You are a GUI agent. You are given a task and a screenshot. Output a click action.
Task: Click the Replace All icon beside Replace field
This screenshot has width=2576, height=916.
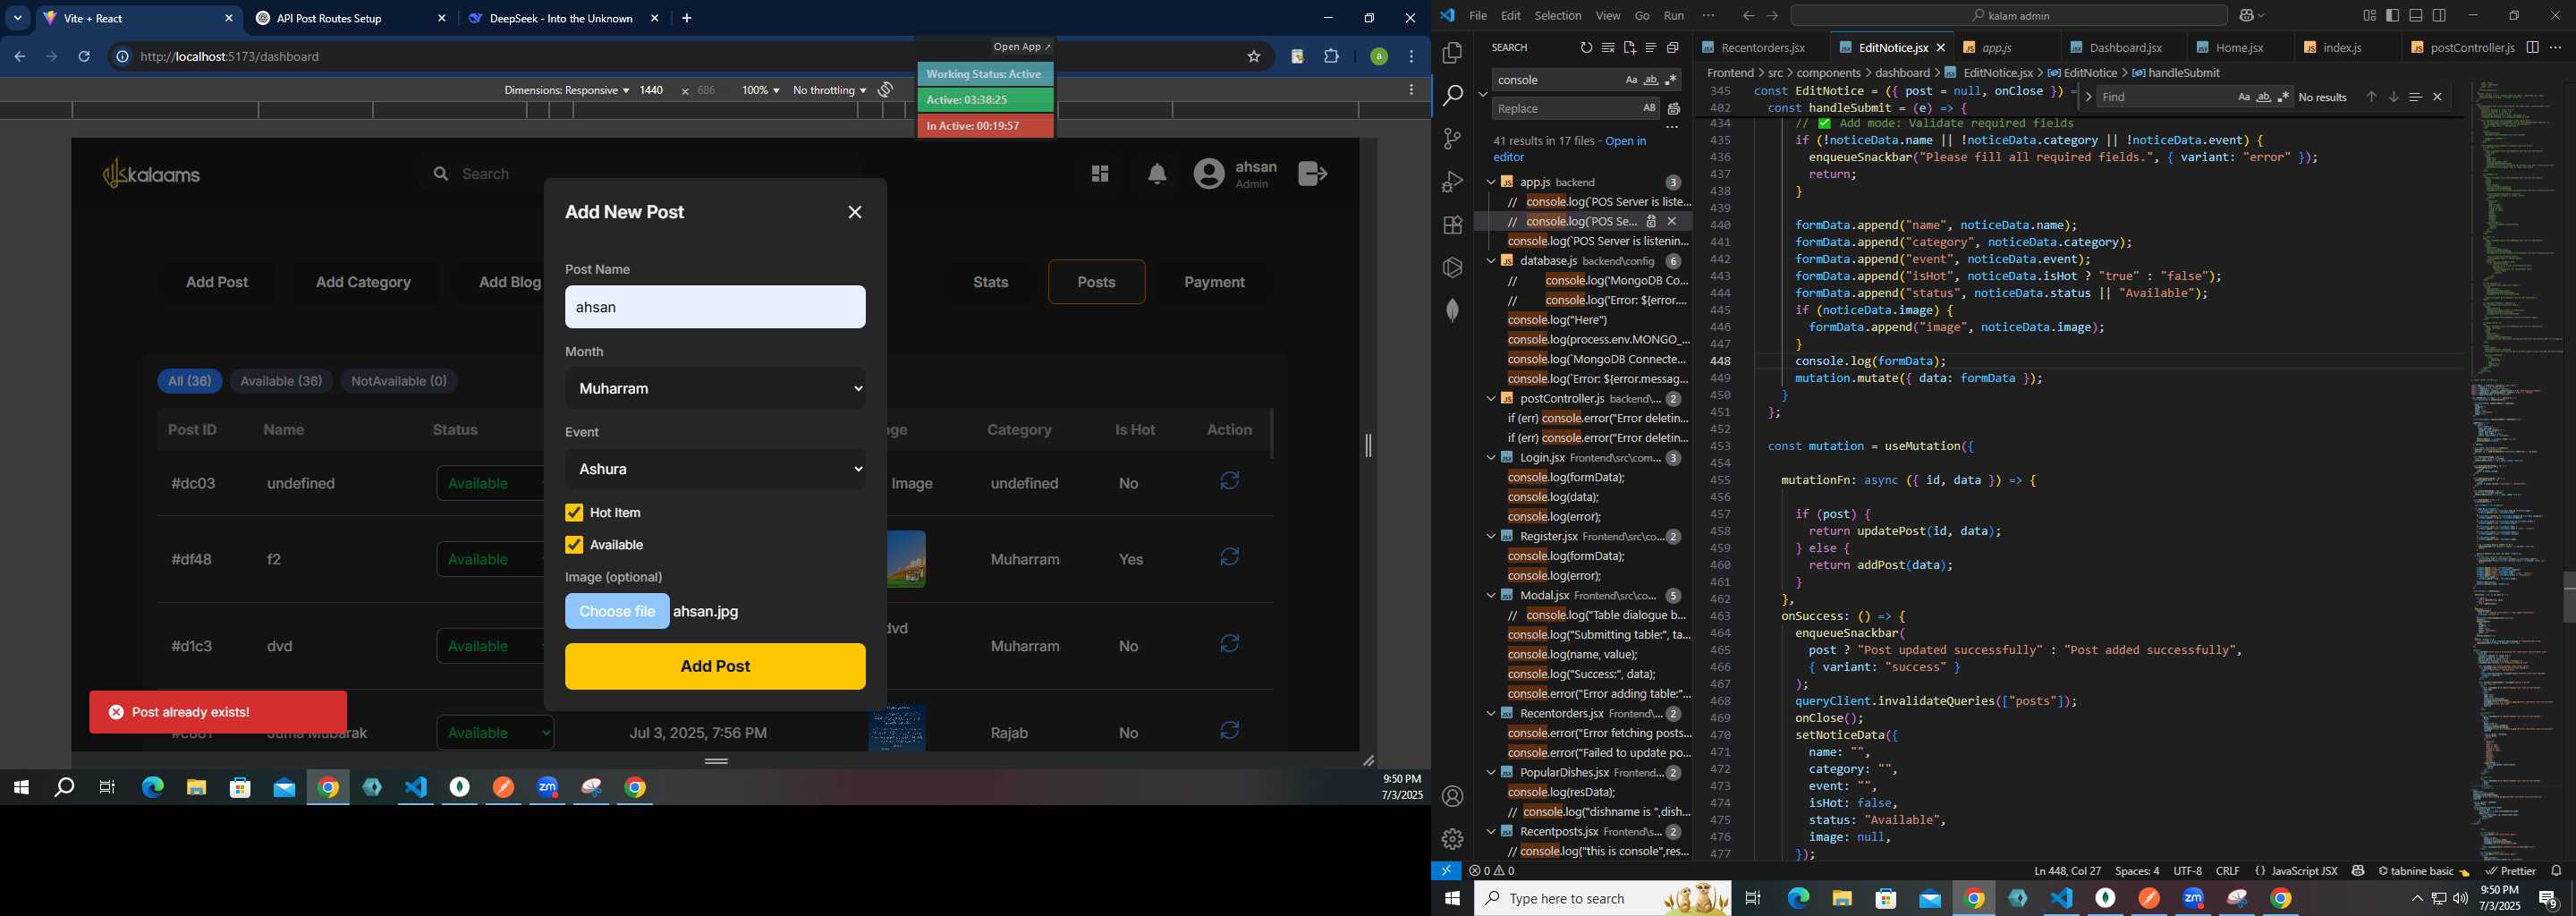pyautogui.click(x=1674, y=108)
